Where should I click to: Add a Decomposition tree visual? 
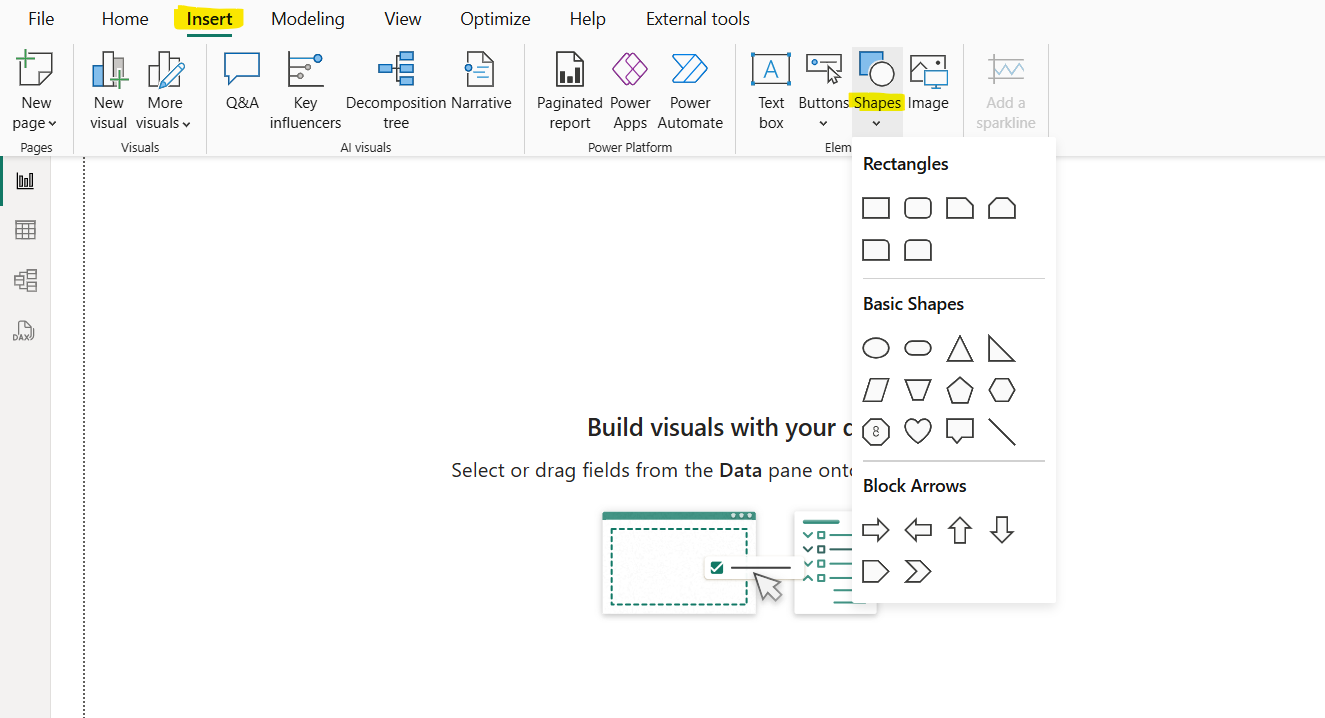[x=396, y=88]
